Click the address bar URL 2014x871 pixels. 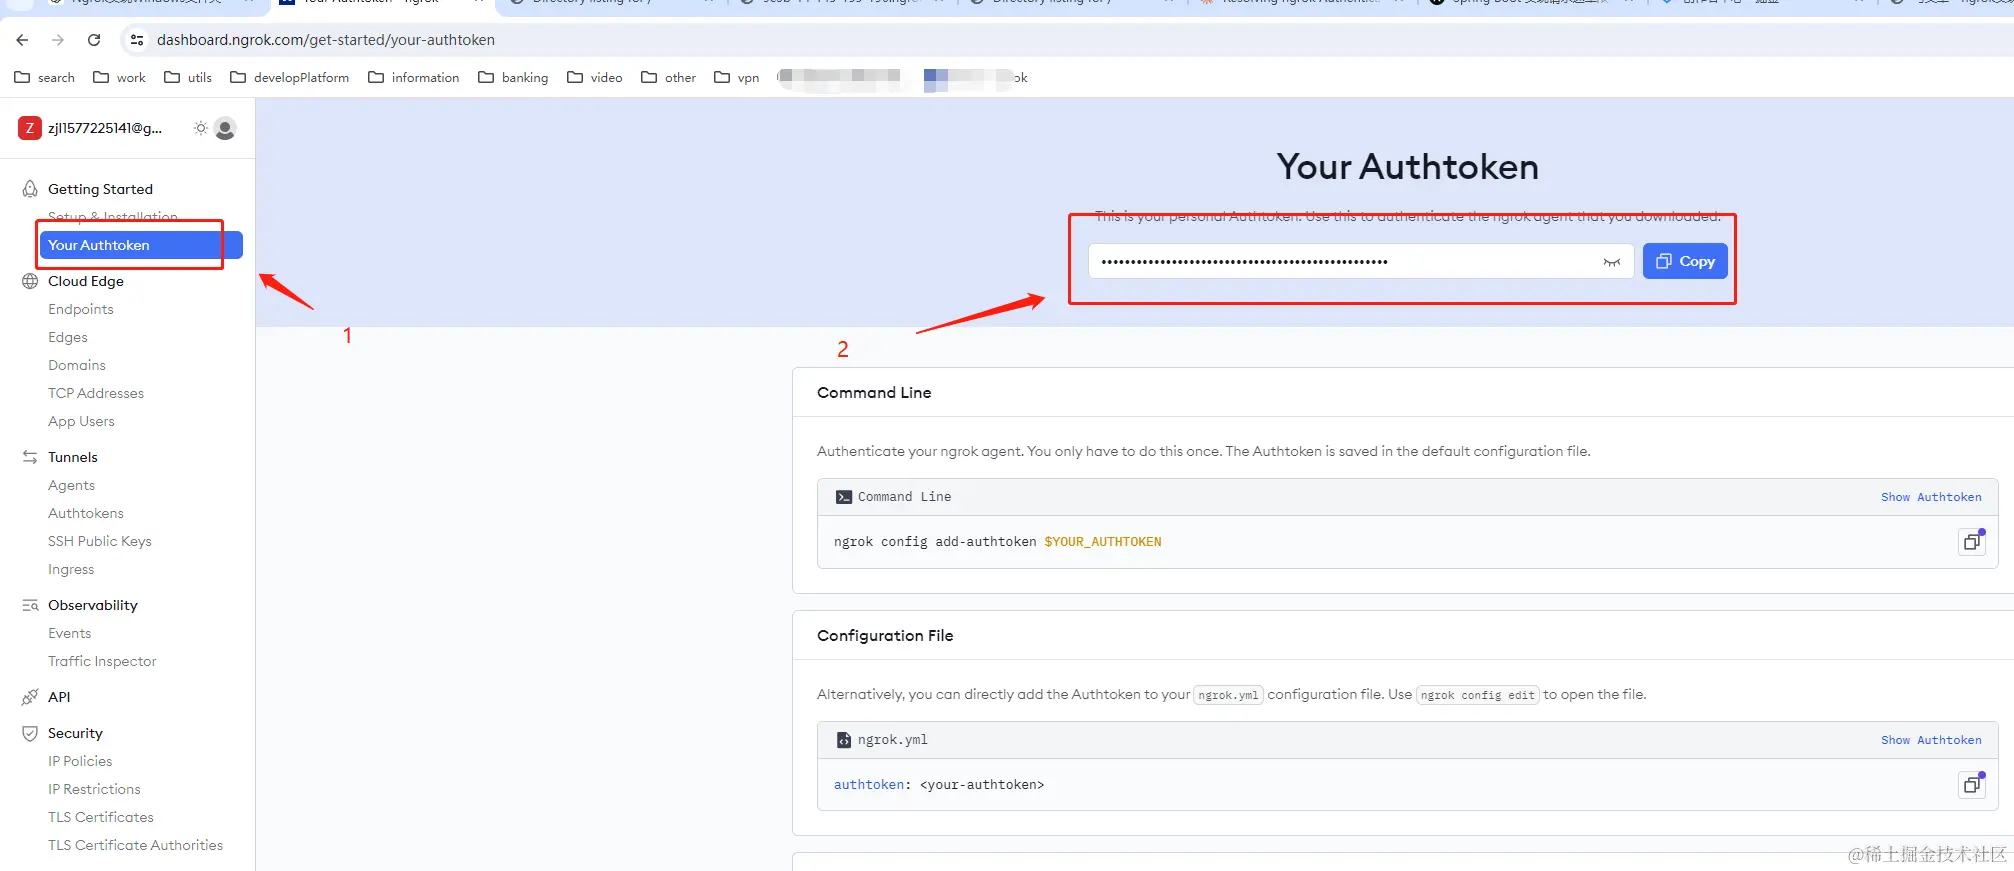326,40
